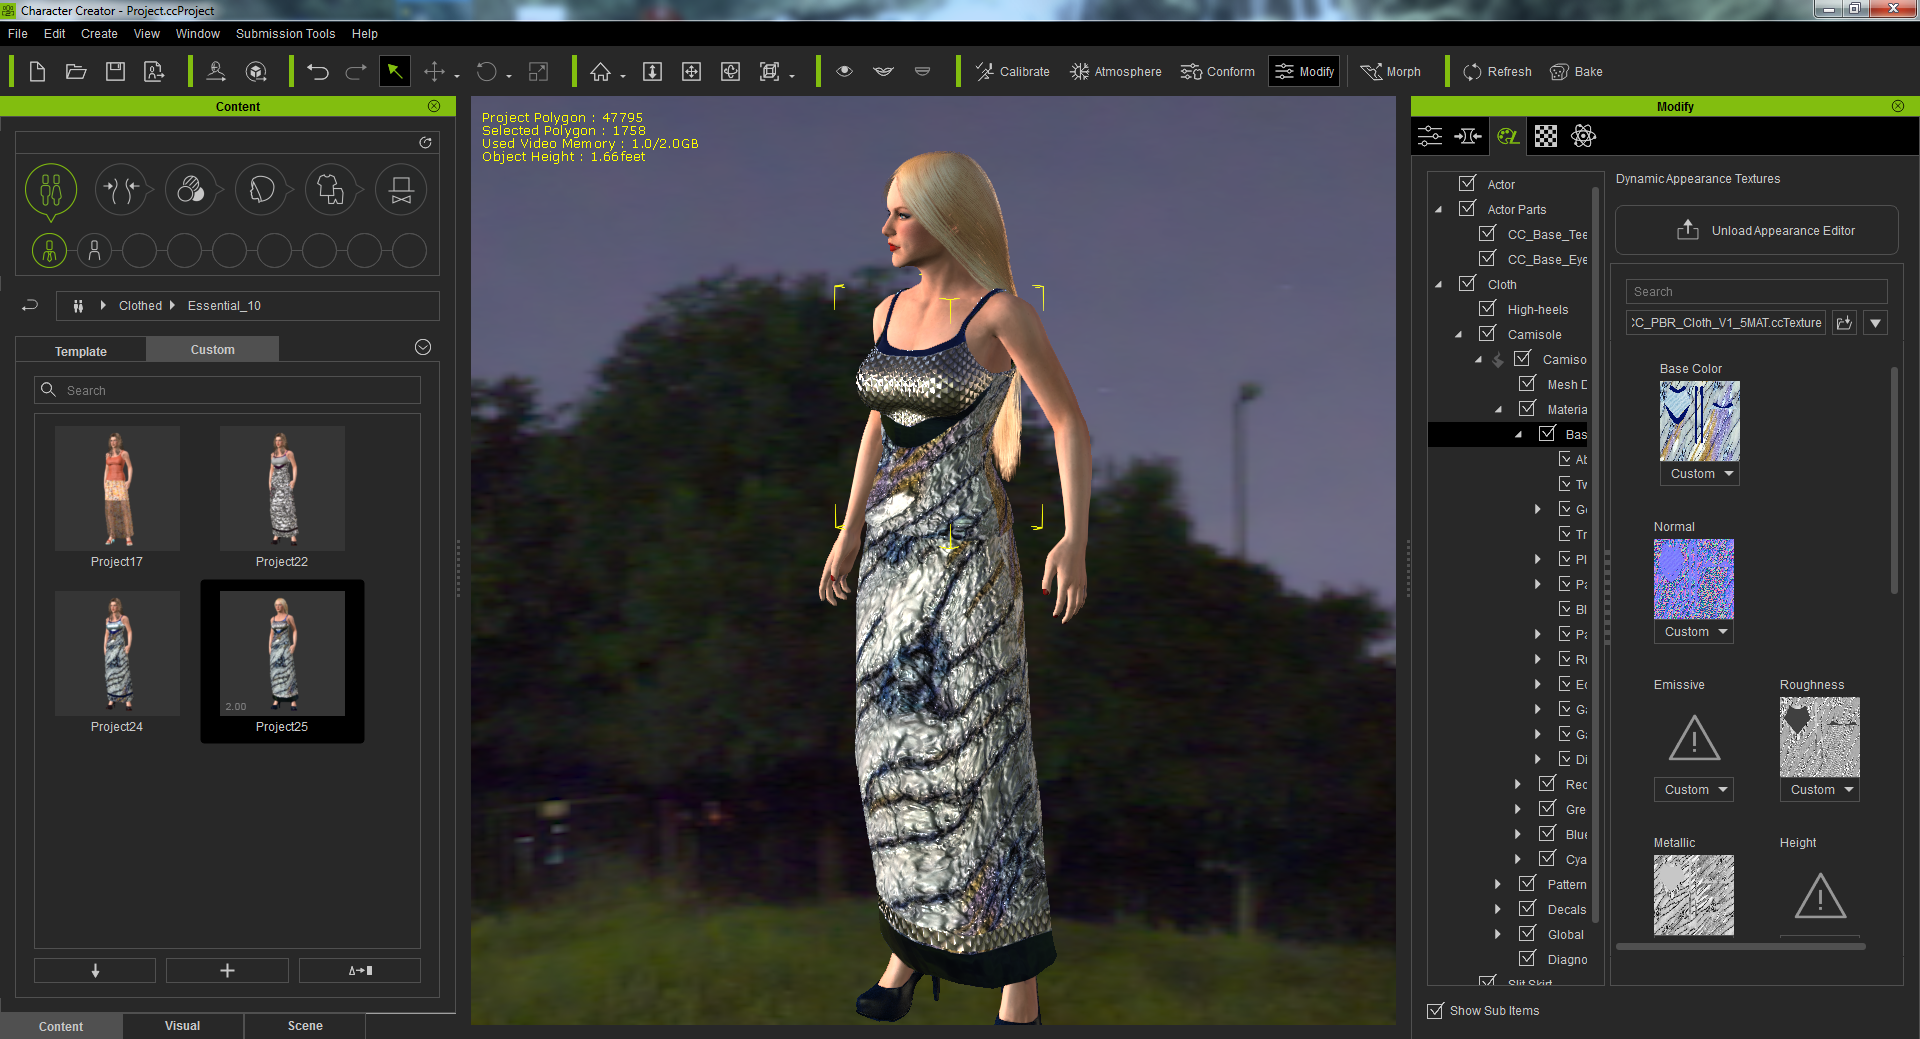Open the Submission Tools menu

click(286, 34)
